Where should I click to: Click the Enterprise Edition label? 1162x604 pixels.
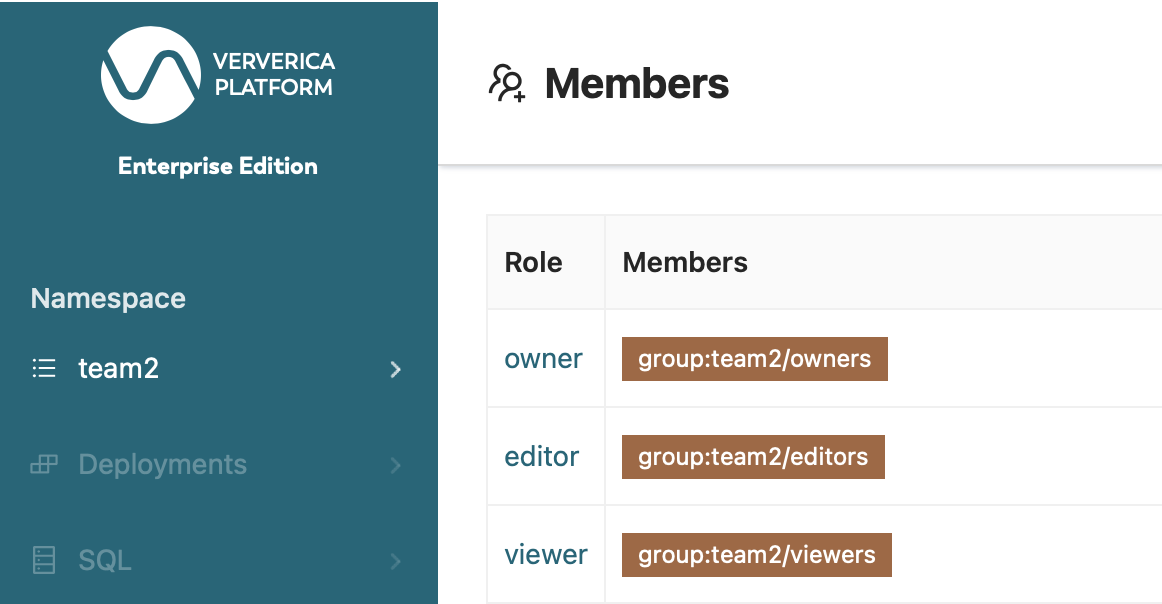(x=217, y=166)
